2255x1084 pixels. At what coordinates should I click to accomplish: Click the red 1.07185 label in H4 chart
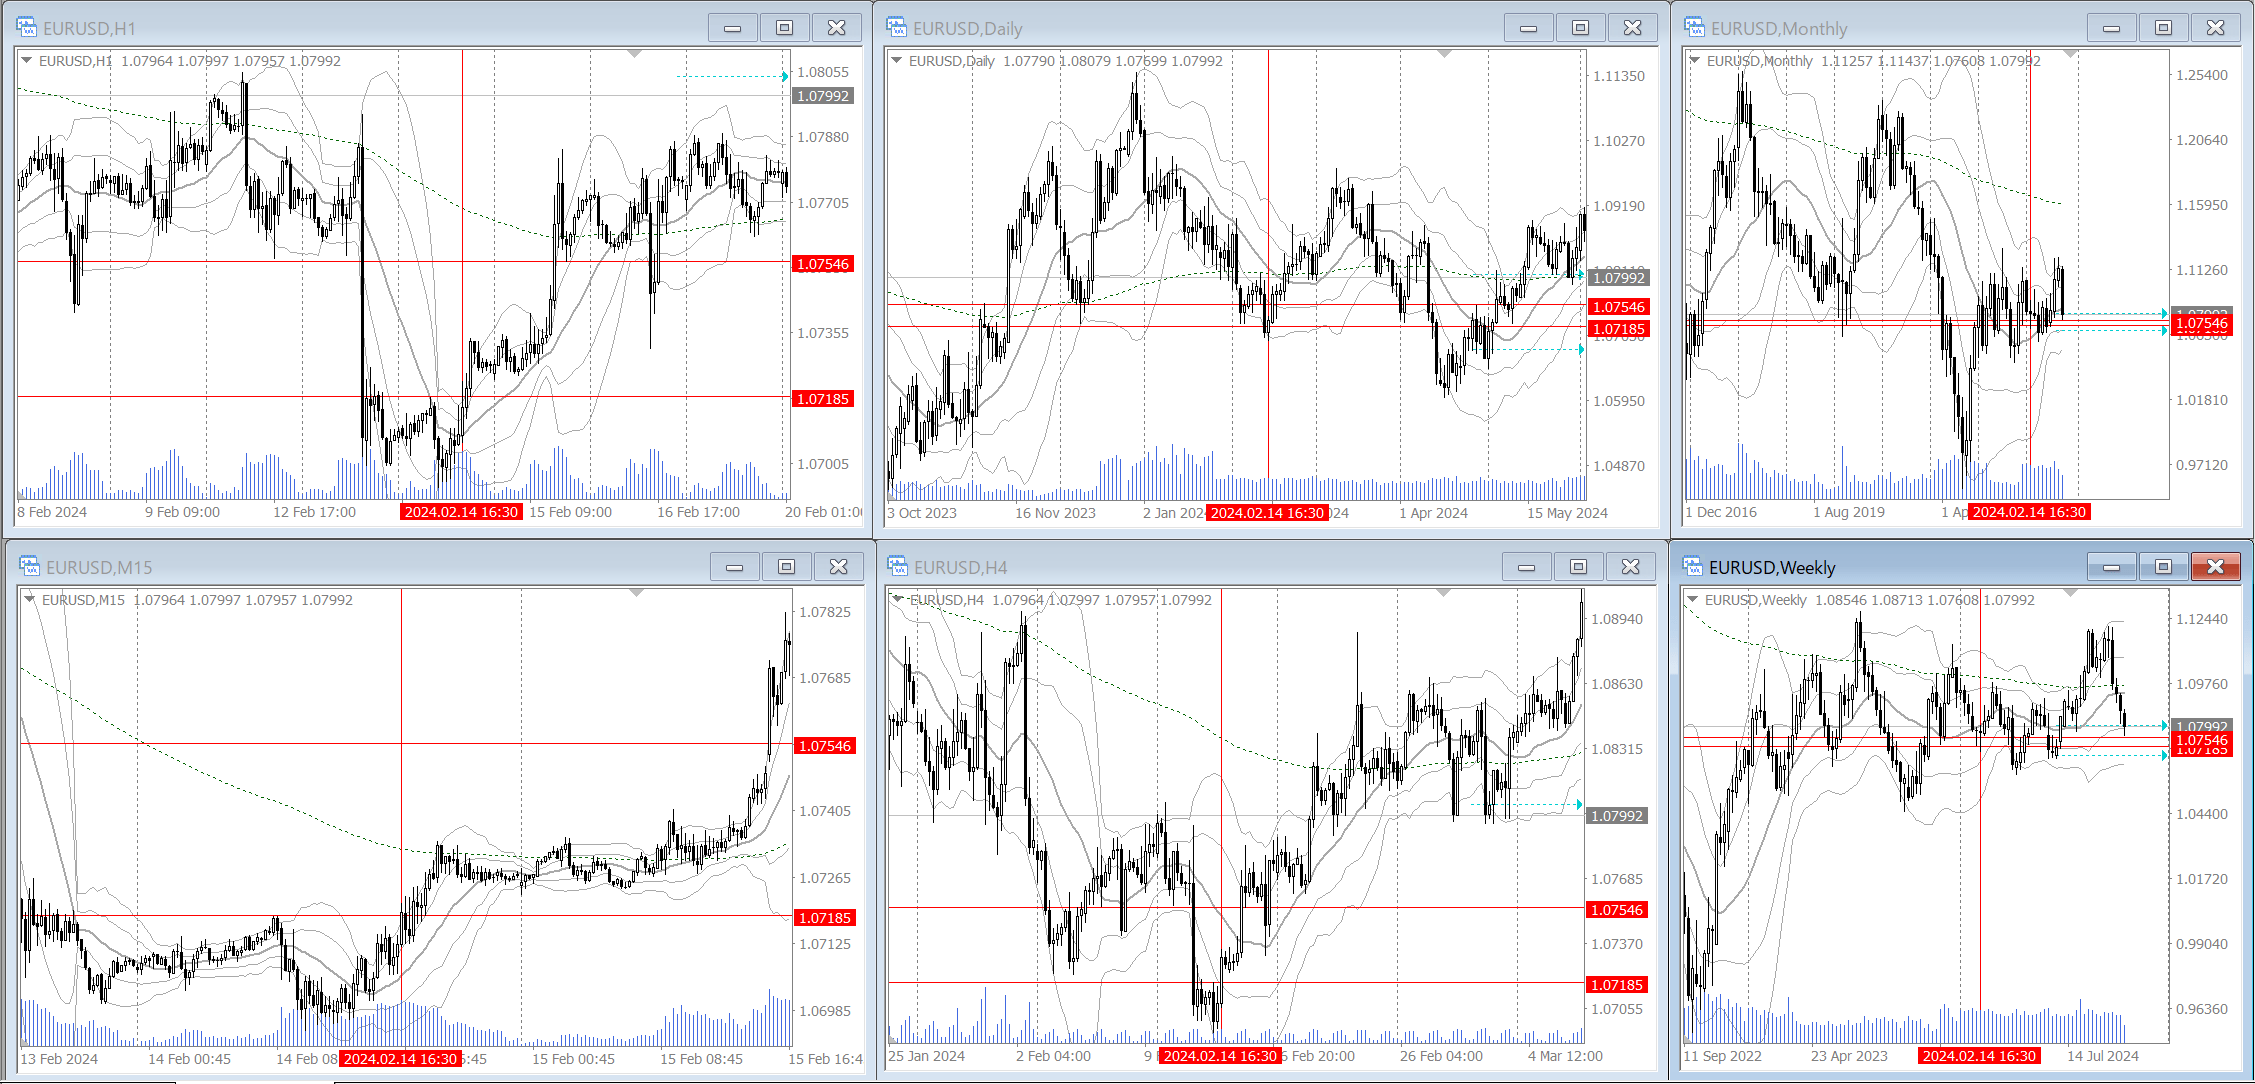(x=1617, y=985)
